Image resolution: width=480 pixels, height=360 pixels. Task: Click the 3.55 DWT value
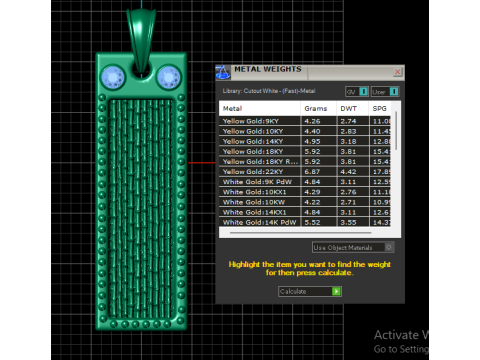tap(348, 222)
